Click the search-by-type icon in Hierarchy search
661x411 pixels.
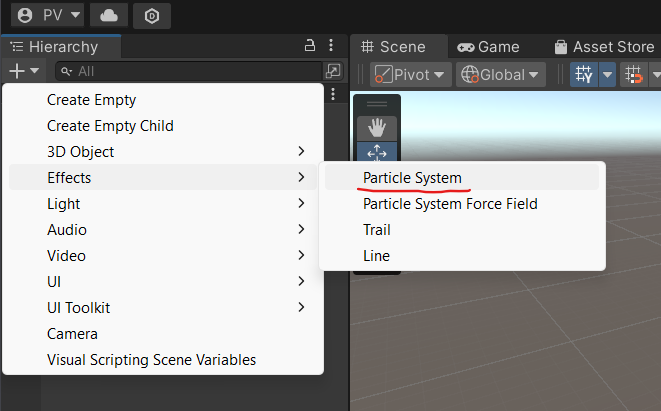(333, 71)
